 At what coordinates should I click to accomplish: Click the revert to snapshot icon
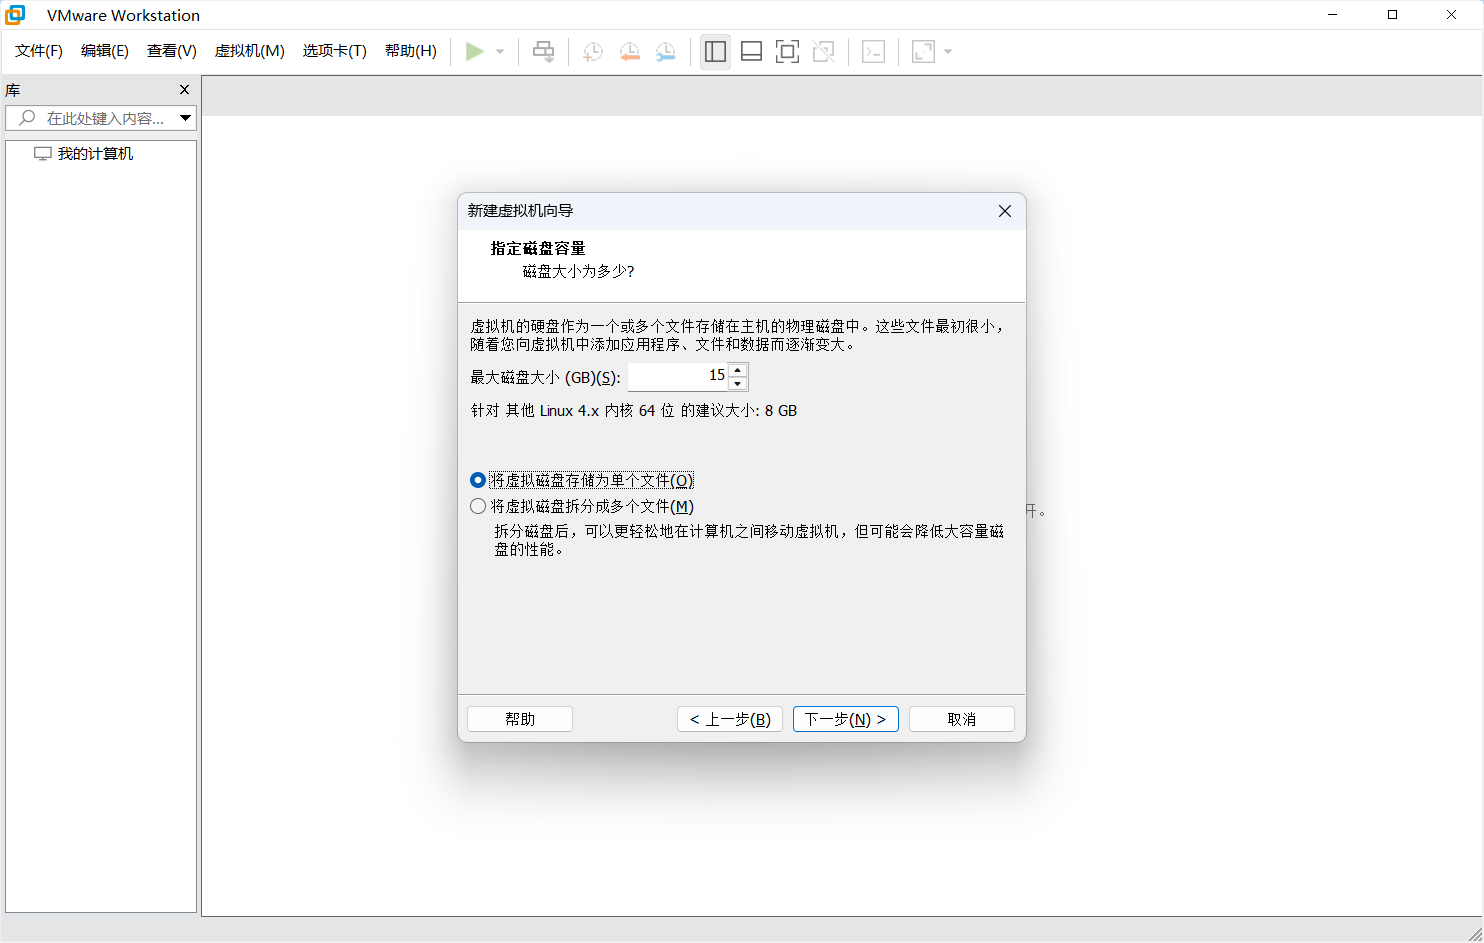point(629,51)
